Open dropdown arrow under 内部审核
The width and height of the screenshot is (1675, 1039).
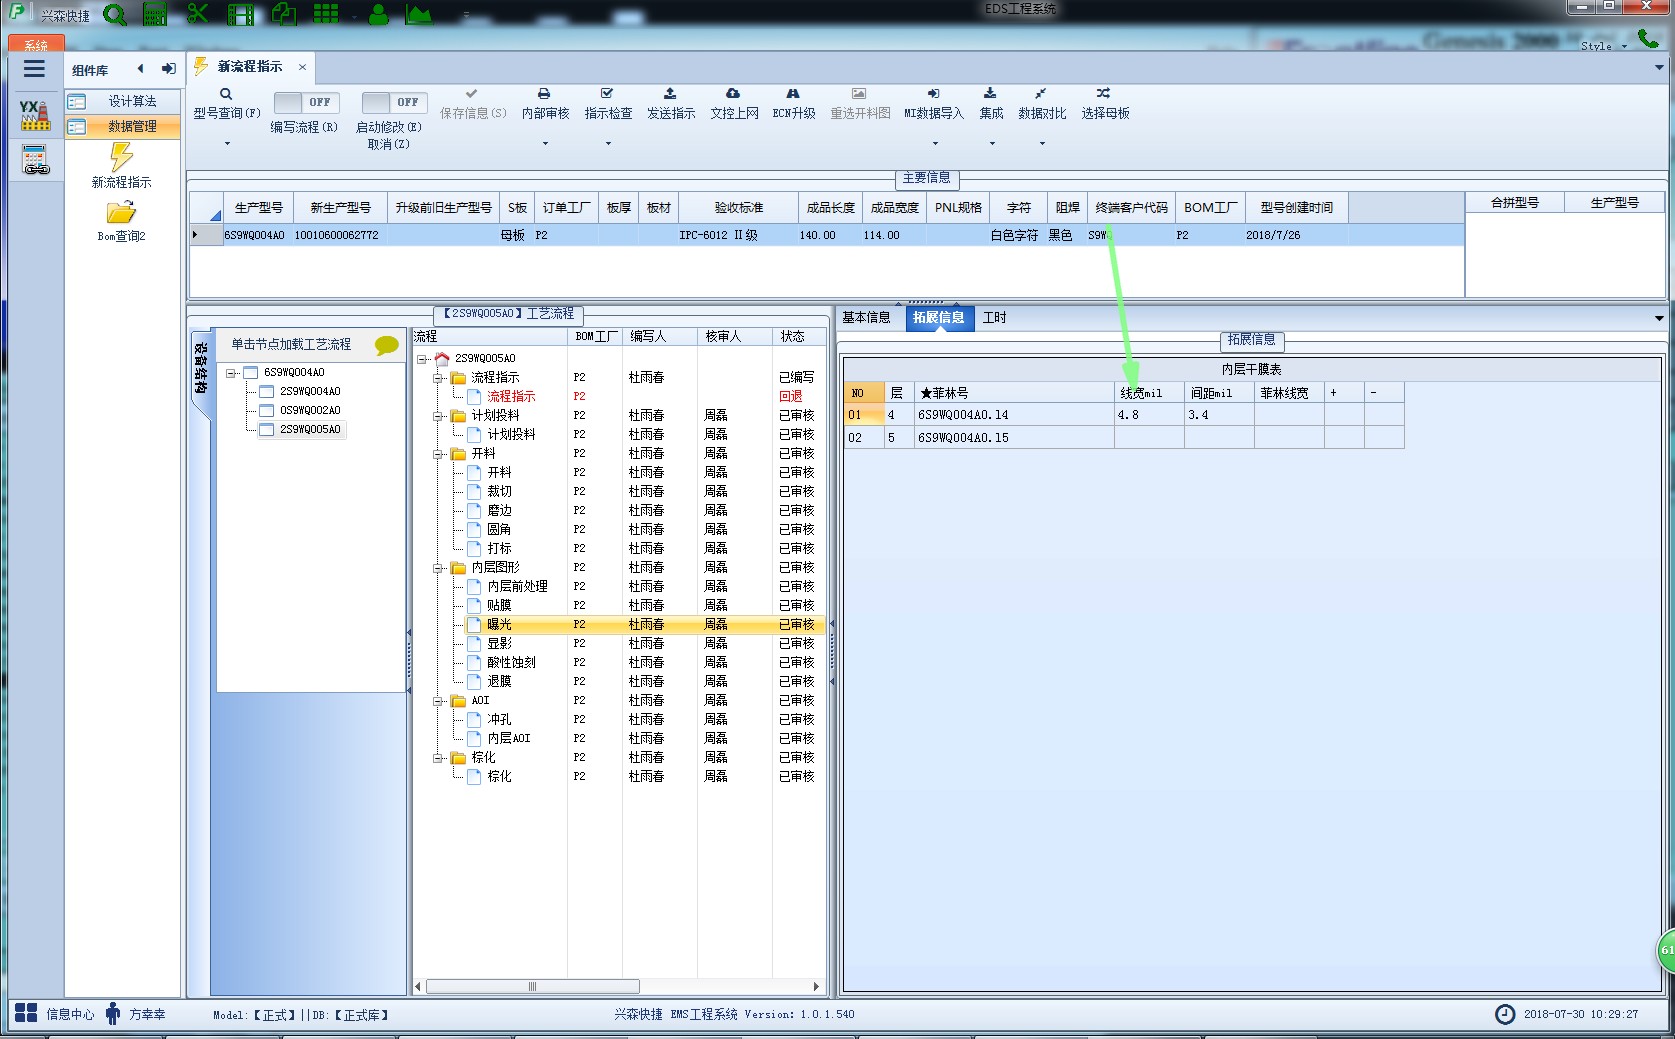click(545, 144)
